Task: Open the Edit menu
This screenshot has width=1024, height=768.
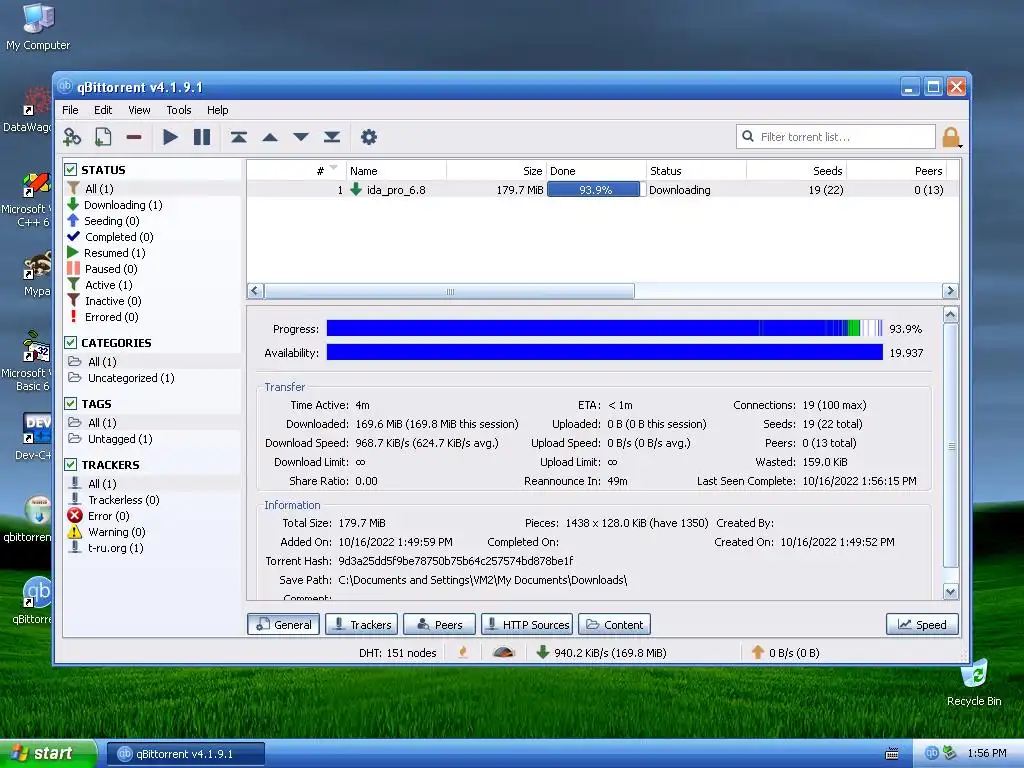Action: point(103,110)
